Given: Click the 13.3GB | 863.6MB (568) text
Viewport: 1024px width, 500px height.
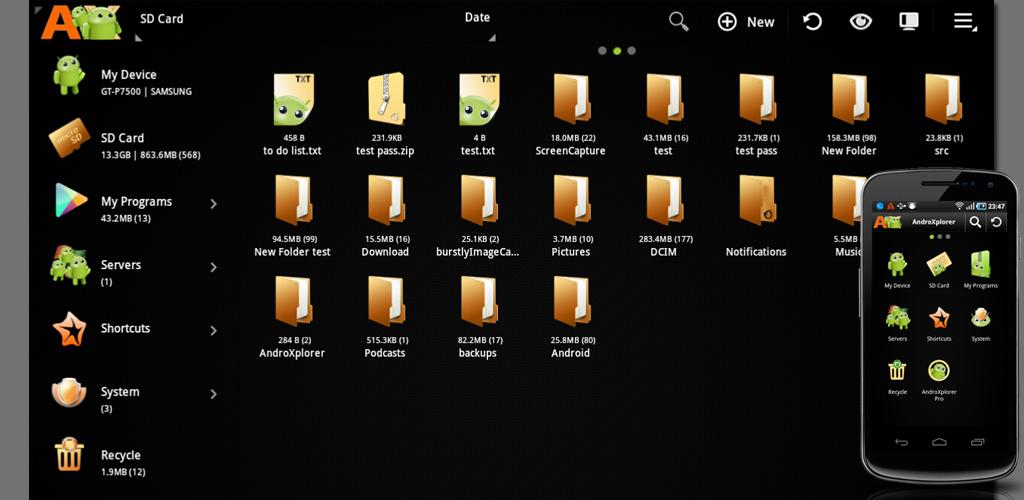Looking at the screenshot, I should click(150, 155).
